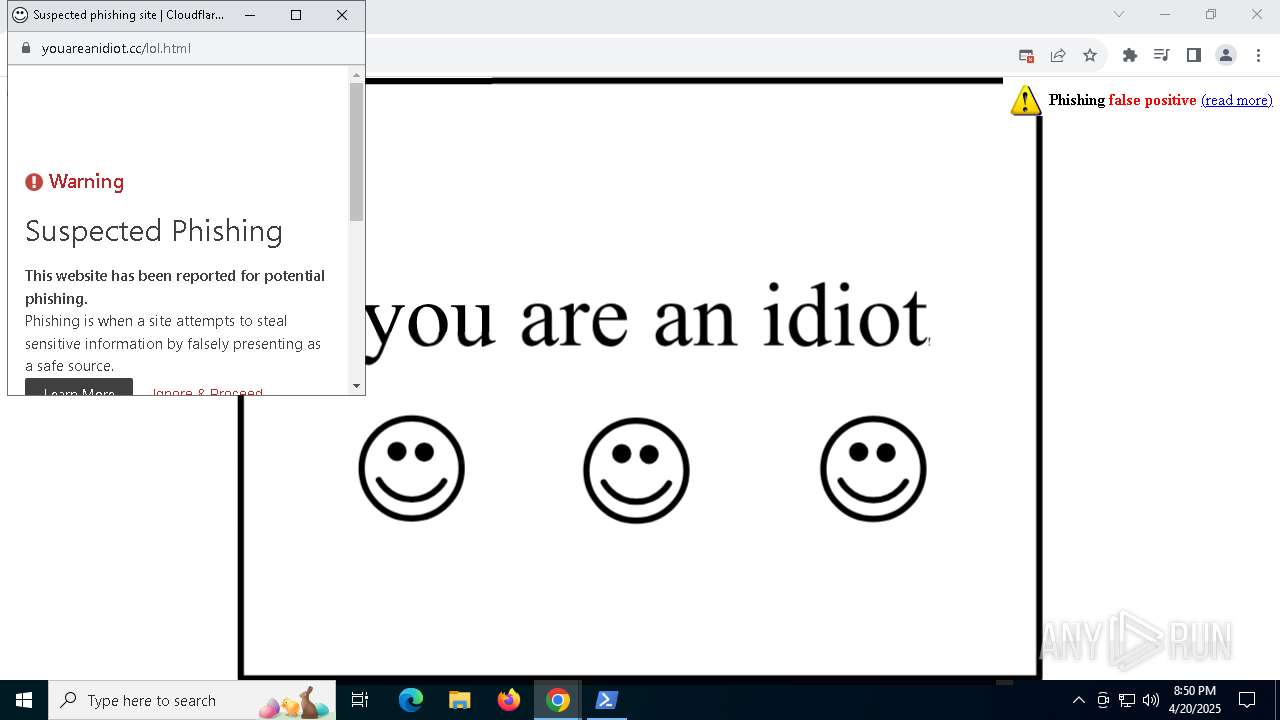Click the 'Suspected Phishing' heading
This screenshot has height=720, width=1280.
click(x=154, y=231)
